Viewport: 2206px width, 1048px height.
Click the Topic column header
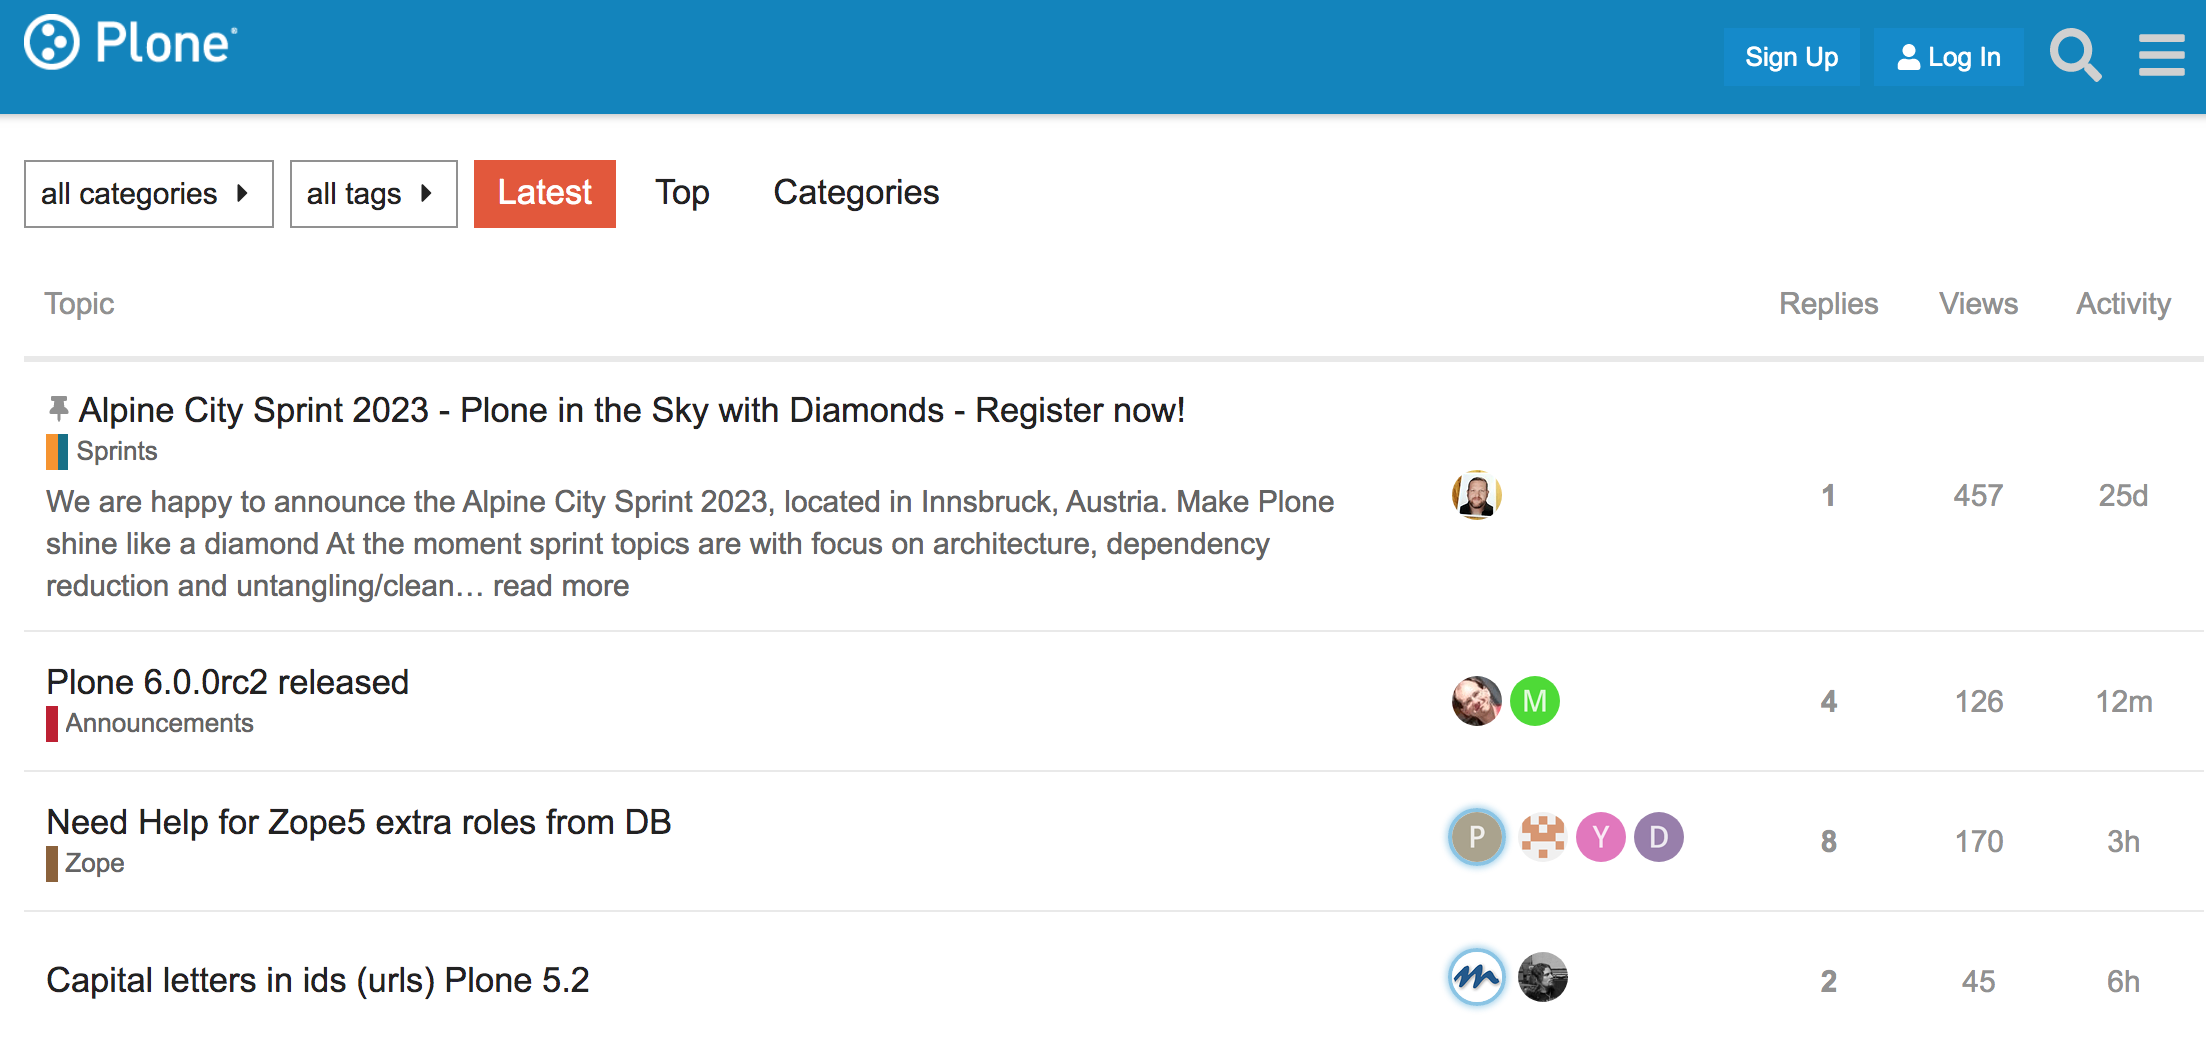[x=79, y=304]
